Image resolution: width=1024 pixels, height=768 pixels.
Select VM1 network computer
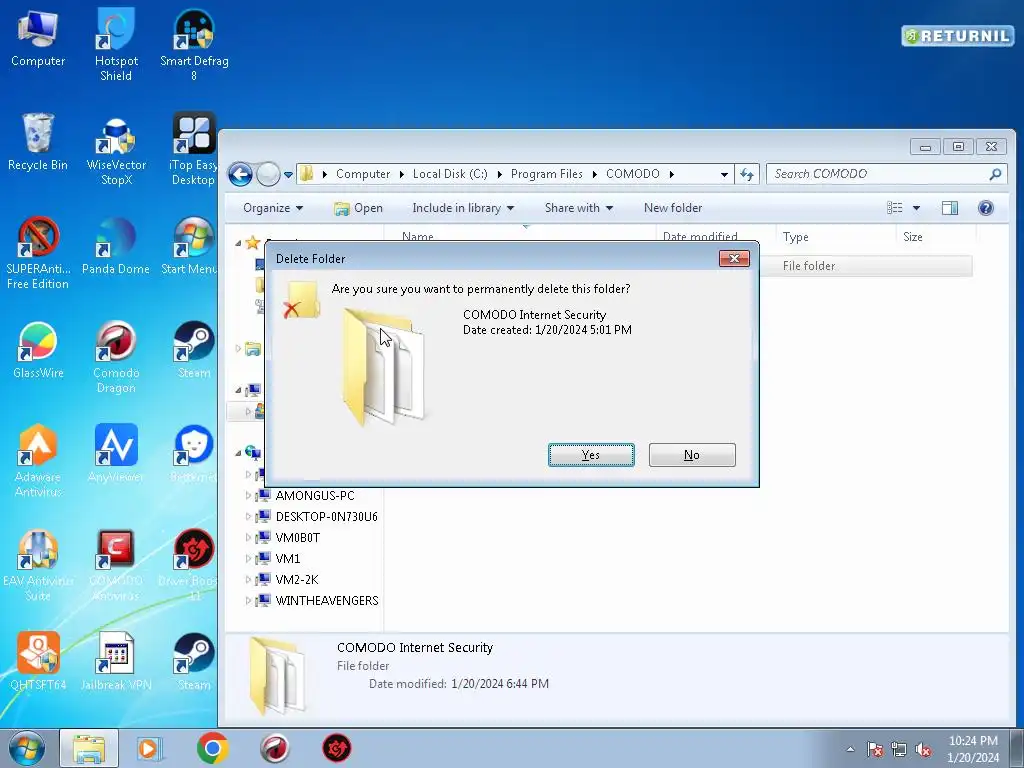[x=288, y=558]
